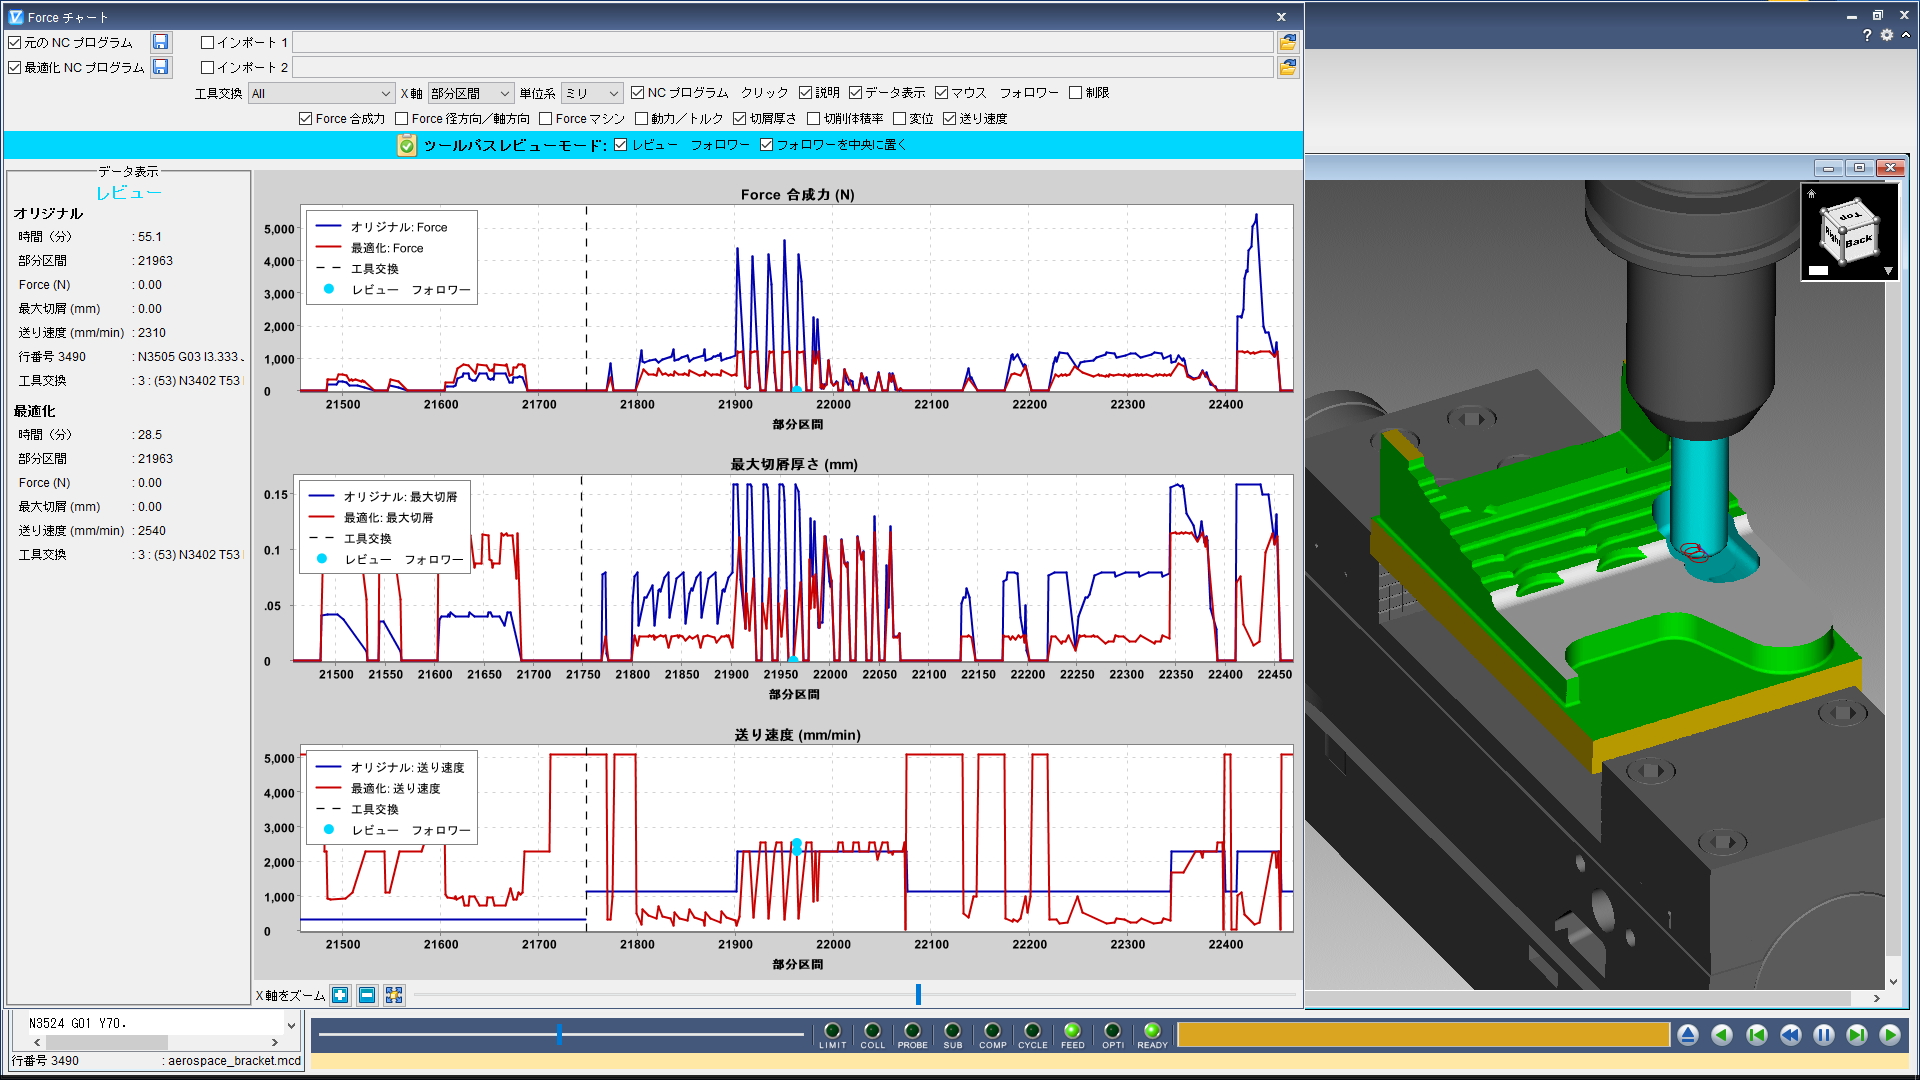Viewport: 1920px width, 1080px height.
Task: Open folder browse icon for Import 1
Action: (x=1288, y=42)
